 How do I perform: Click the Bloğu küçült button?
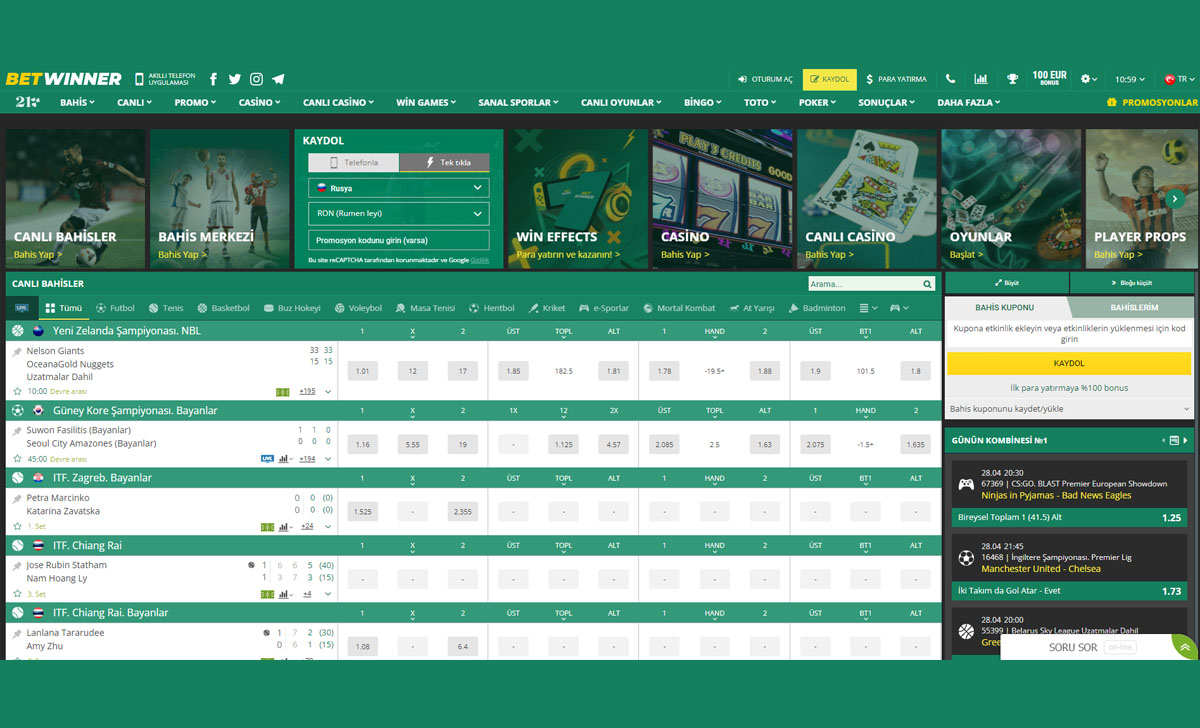[1133, 283]
